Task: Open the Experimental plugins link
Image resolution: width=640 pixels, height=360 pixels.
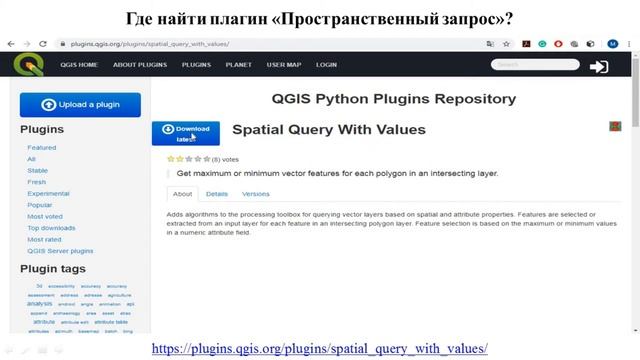Action: click(48, 193)
